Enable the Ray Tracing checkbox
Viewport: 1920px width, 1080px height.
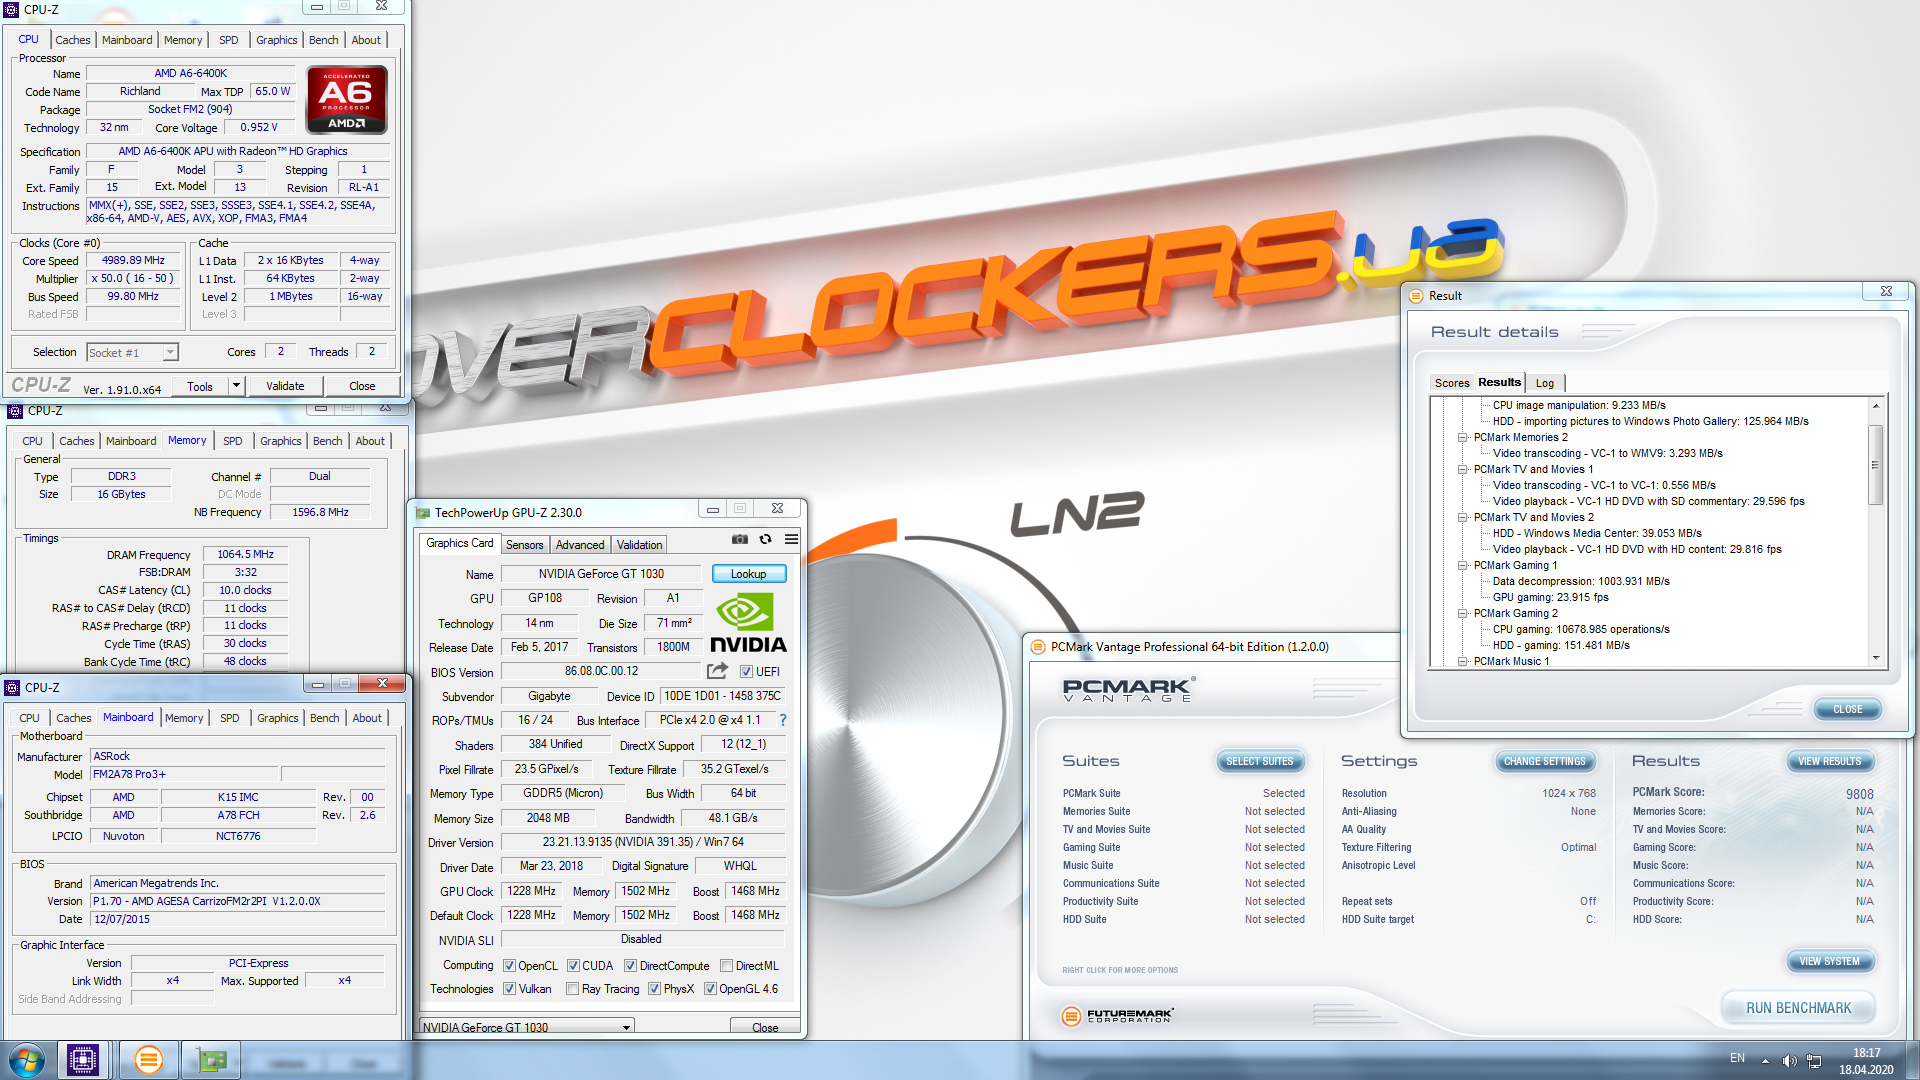pyautogui.click(x=573, y=989)
